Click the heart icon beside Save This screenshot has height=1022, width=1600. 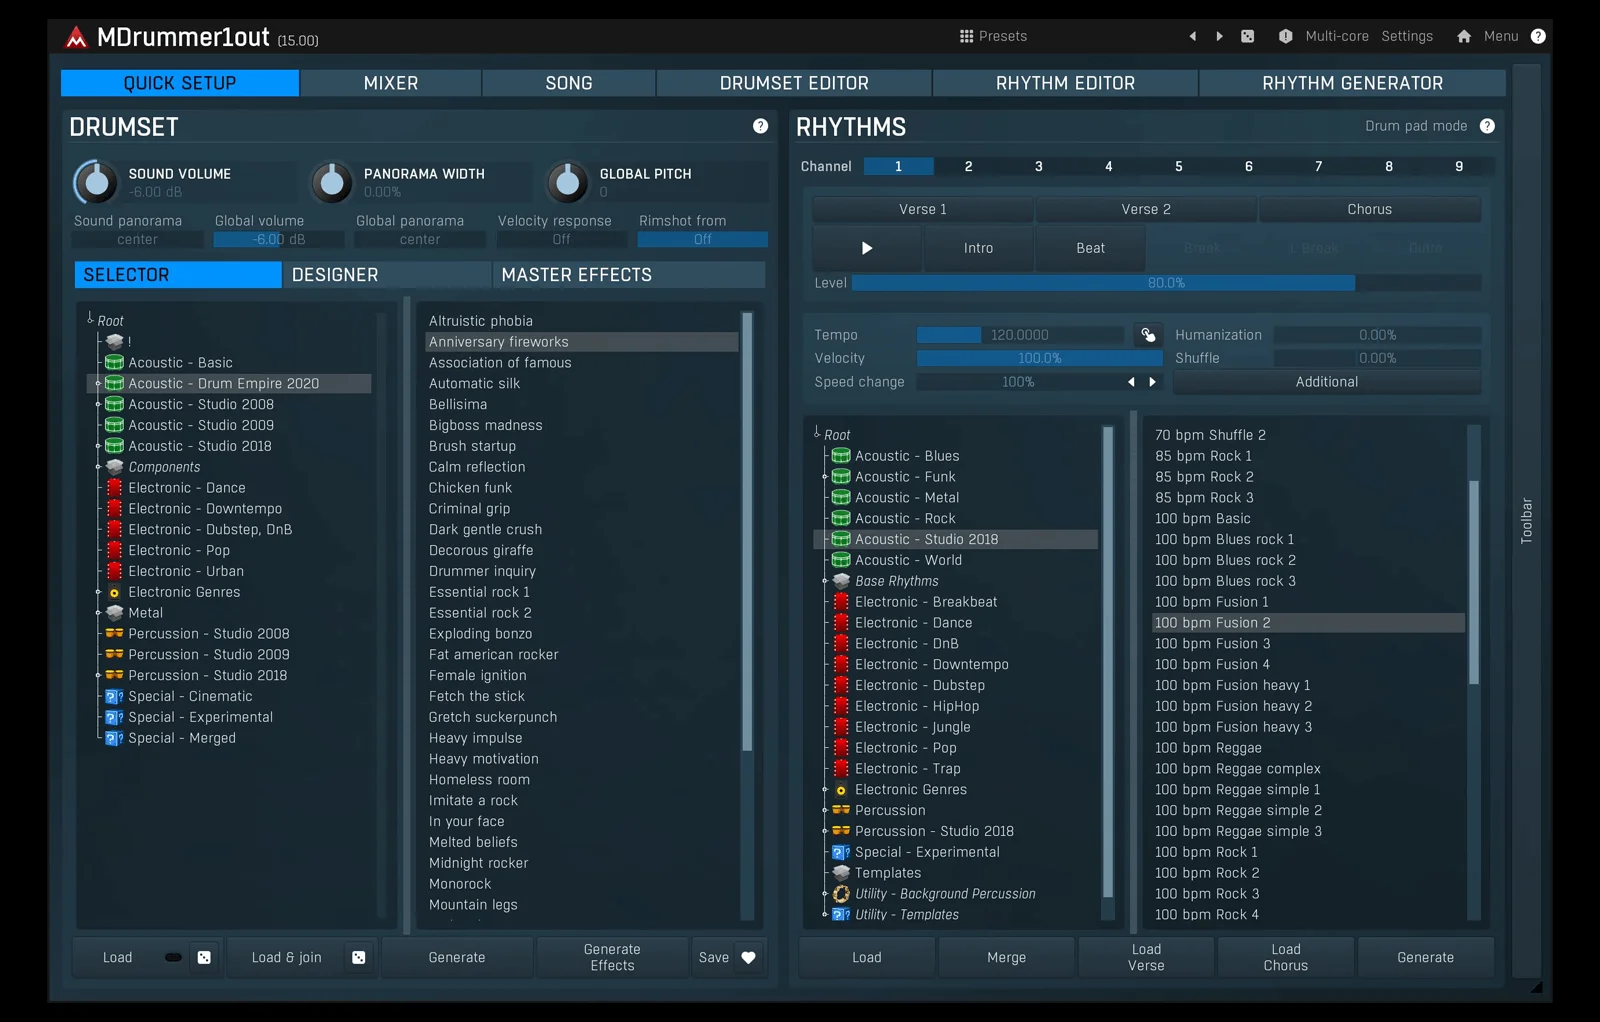[748, 957]
